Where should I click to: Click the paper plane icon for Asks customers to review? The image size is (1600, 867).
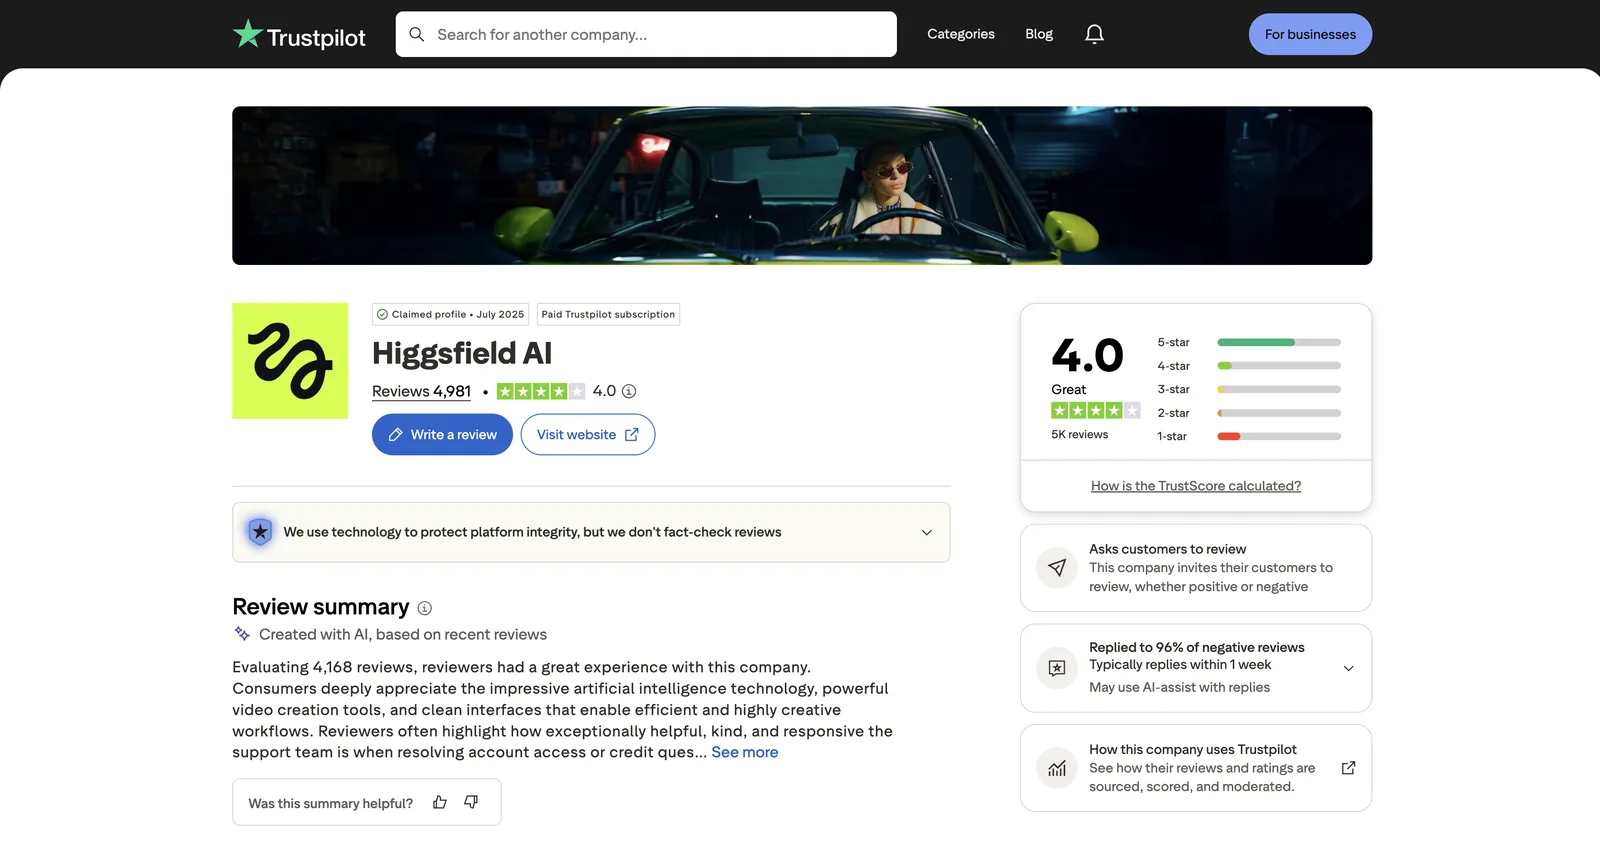1057,568
